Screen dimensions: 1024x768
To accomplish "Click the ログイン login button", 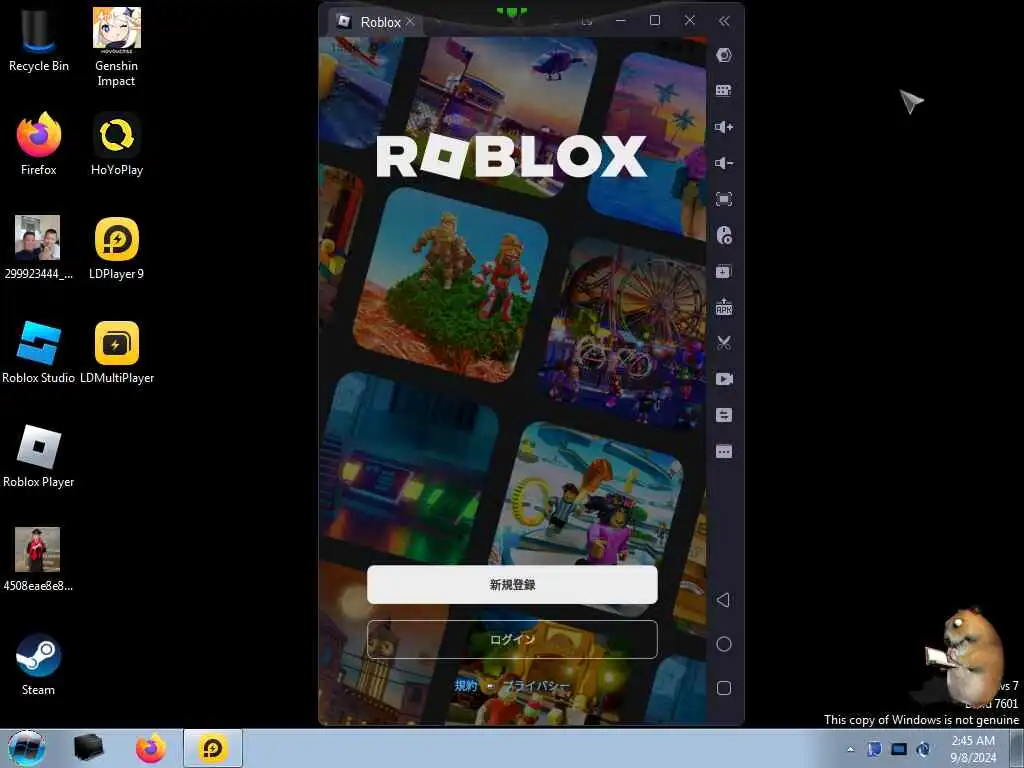I will 512,639.
